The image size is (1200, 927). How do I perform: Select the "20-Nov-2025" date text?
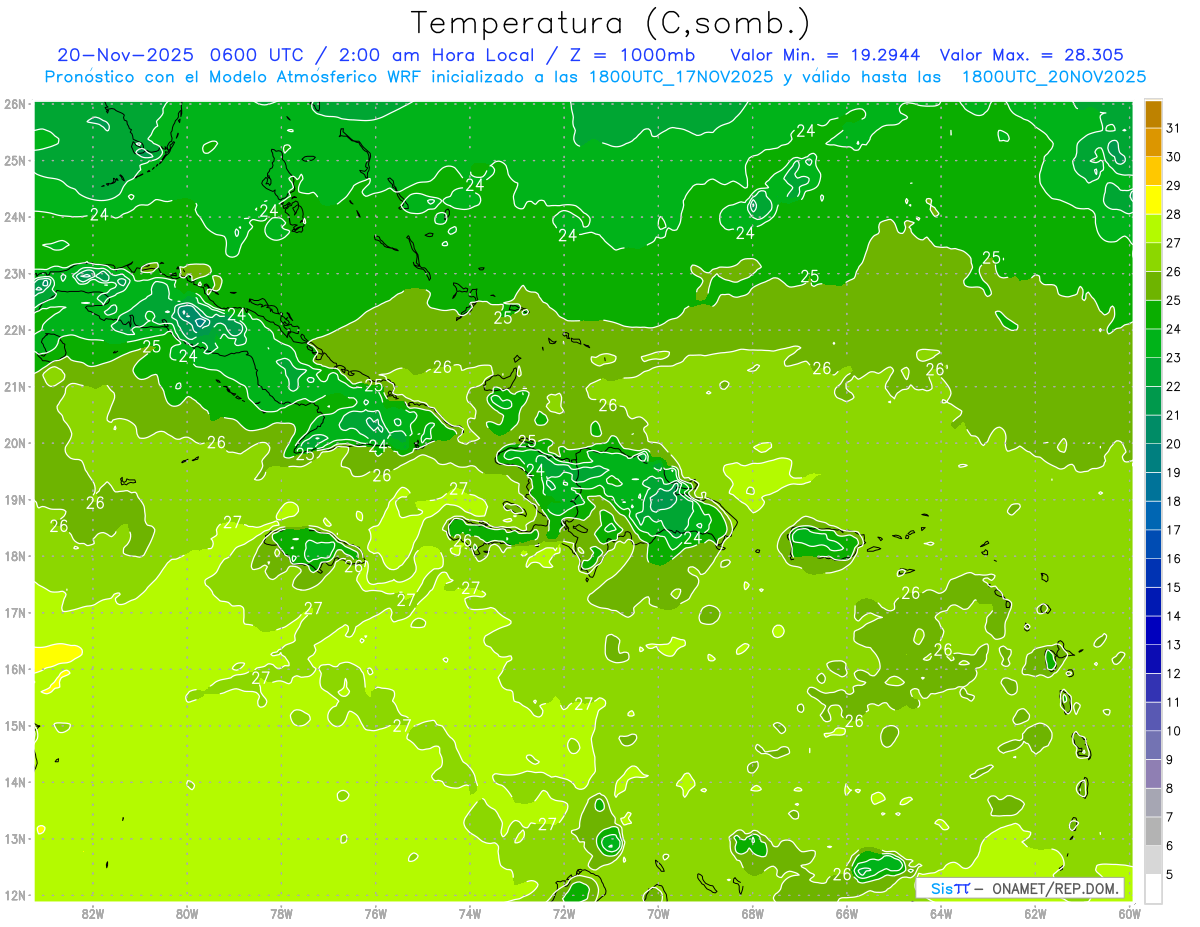(x=125, y=55)
